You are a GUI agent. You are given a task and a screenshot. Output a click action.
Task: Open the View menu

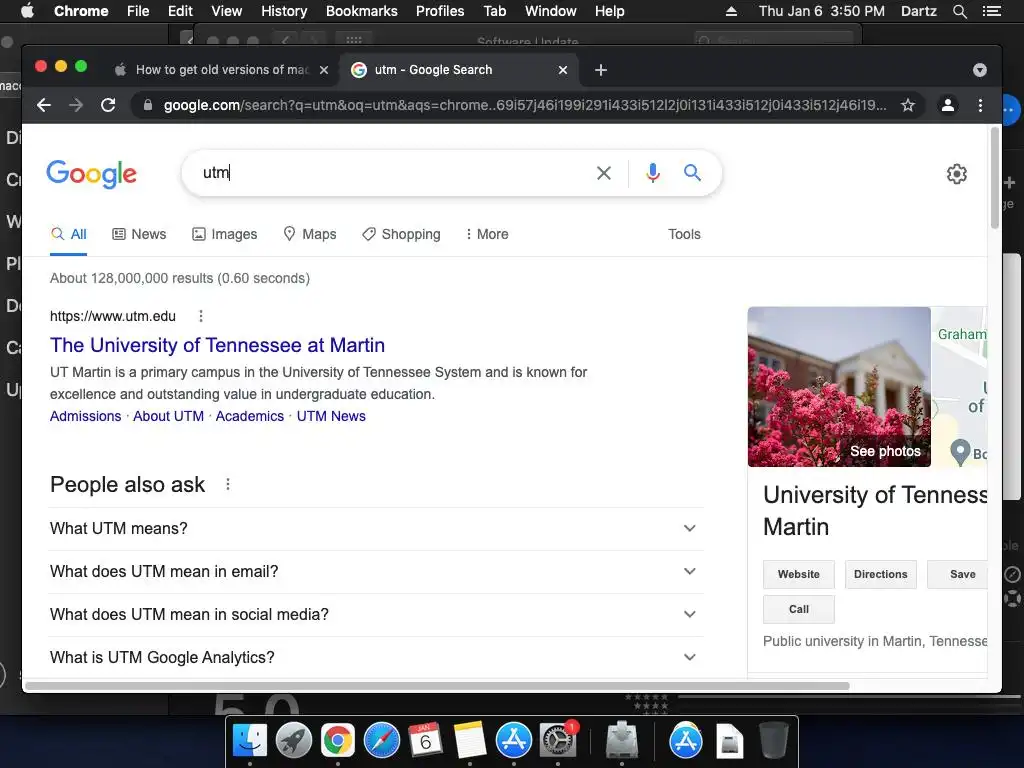(227, 11)
